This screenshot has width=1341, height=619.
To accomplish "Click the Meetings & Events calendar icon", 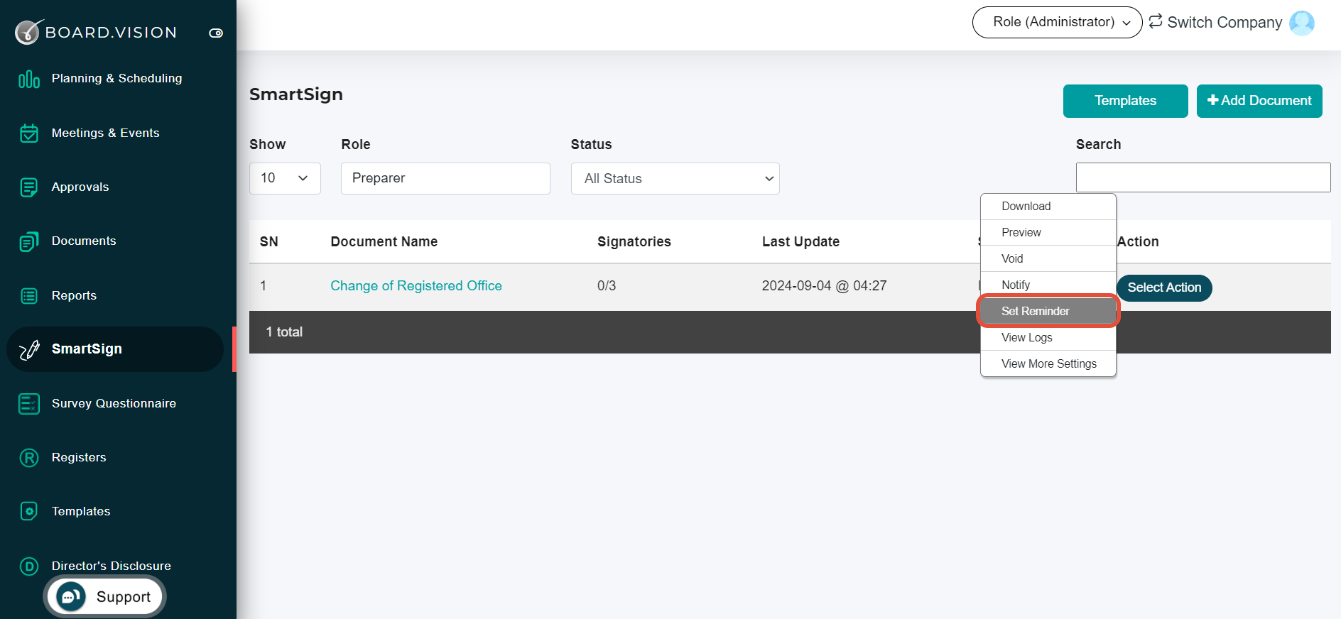I will pyautogui.click(x=29, y=133).
